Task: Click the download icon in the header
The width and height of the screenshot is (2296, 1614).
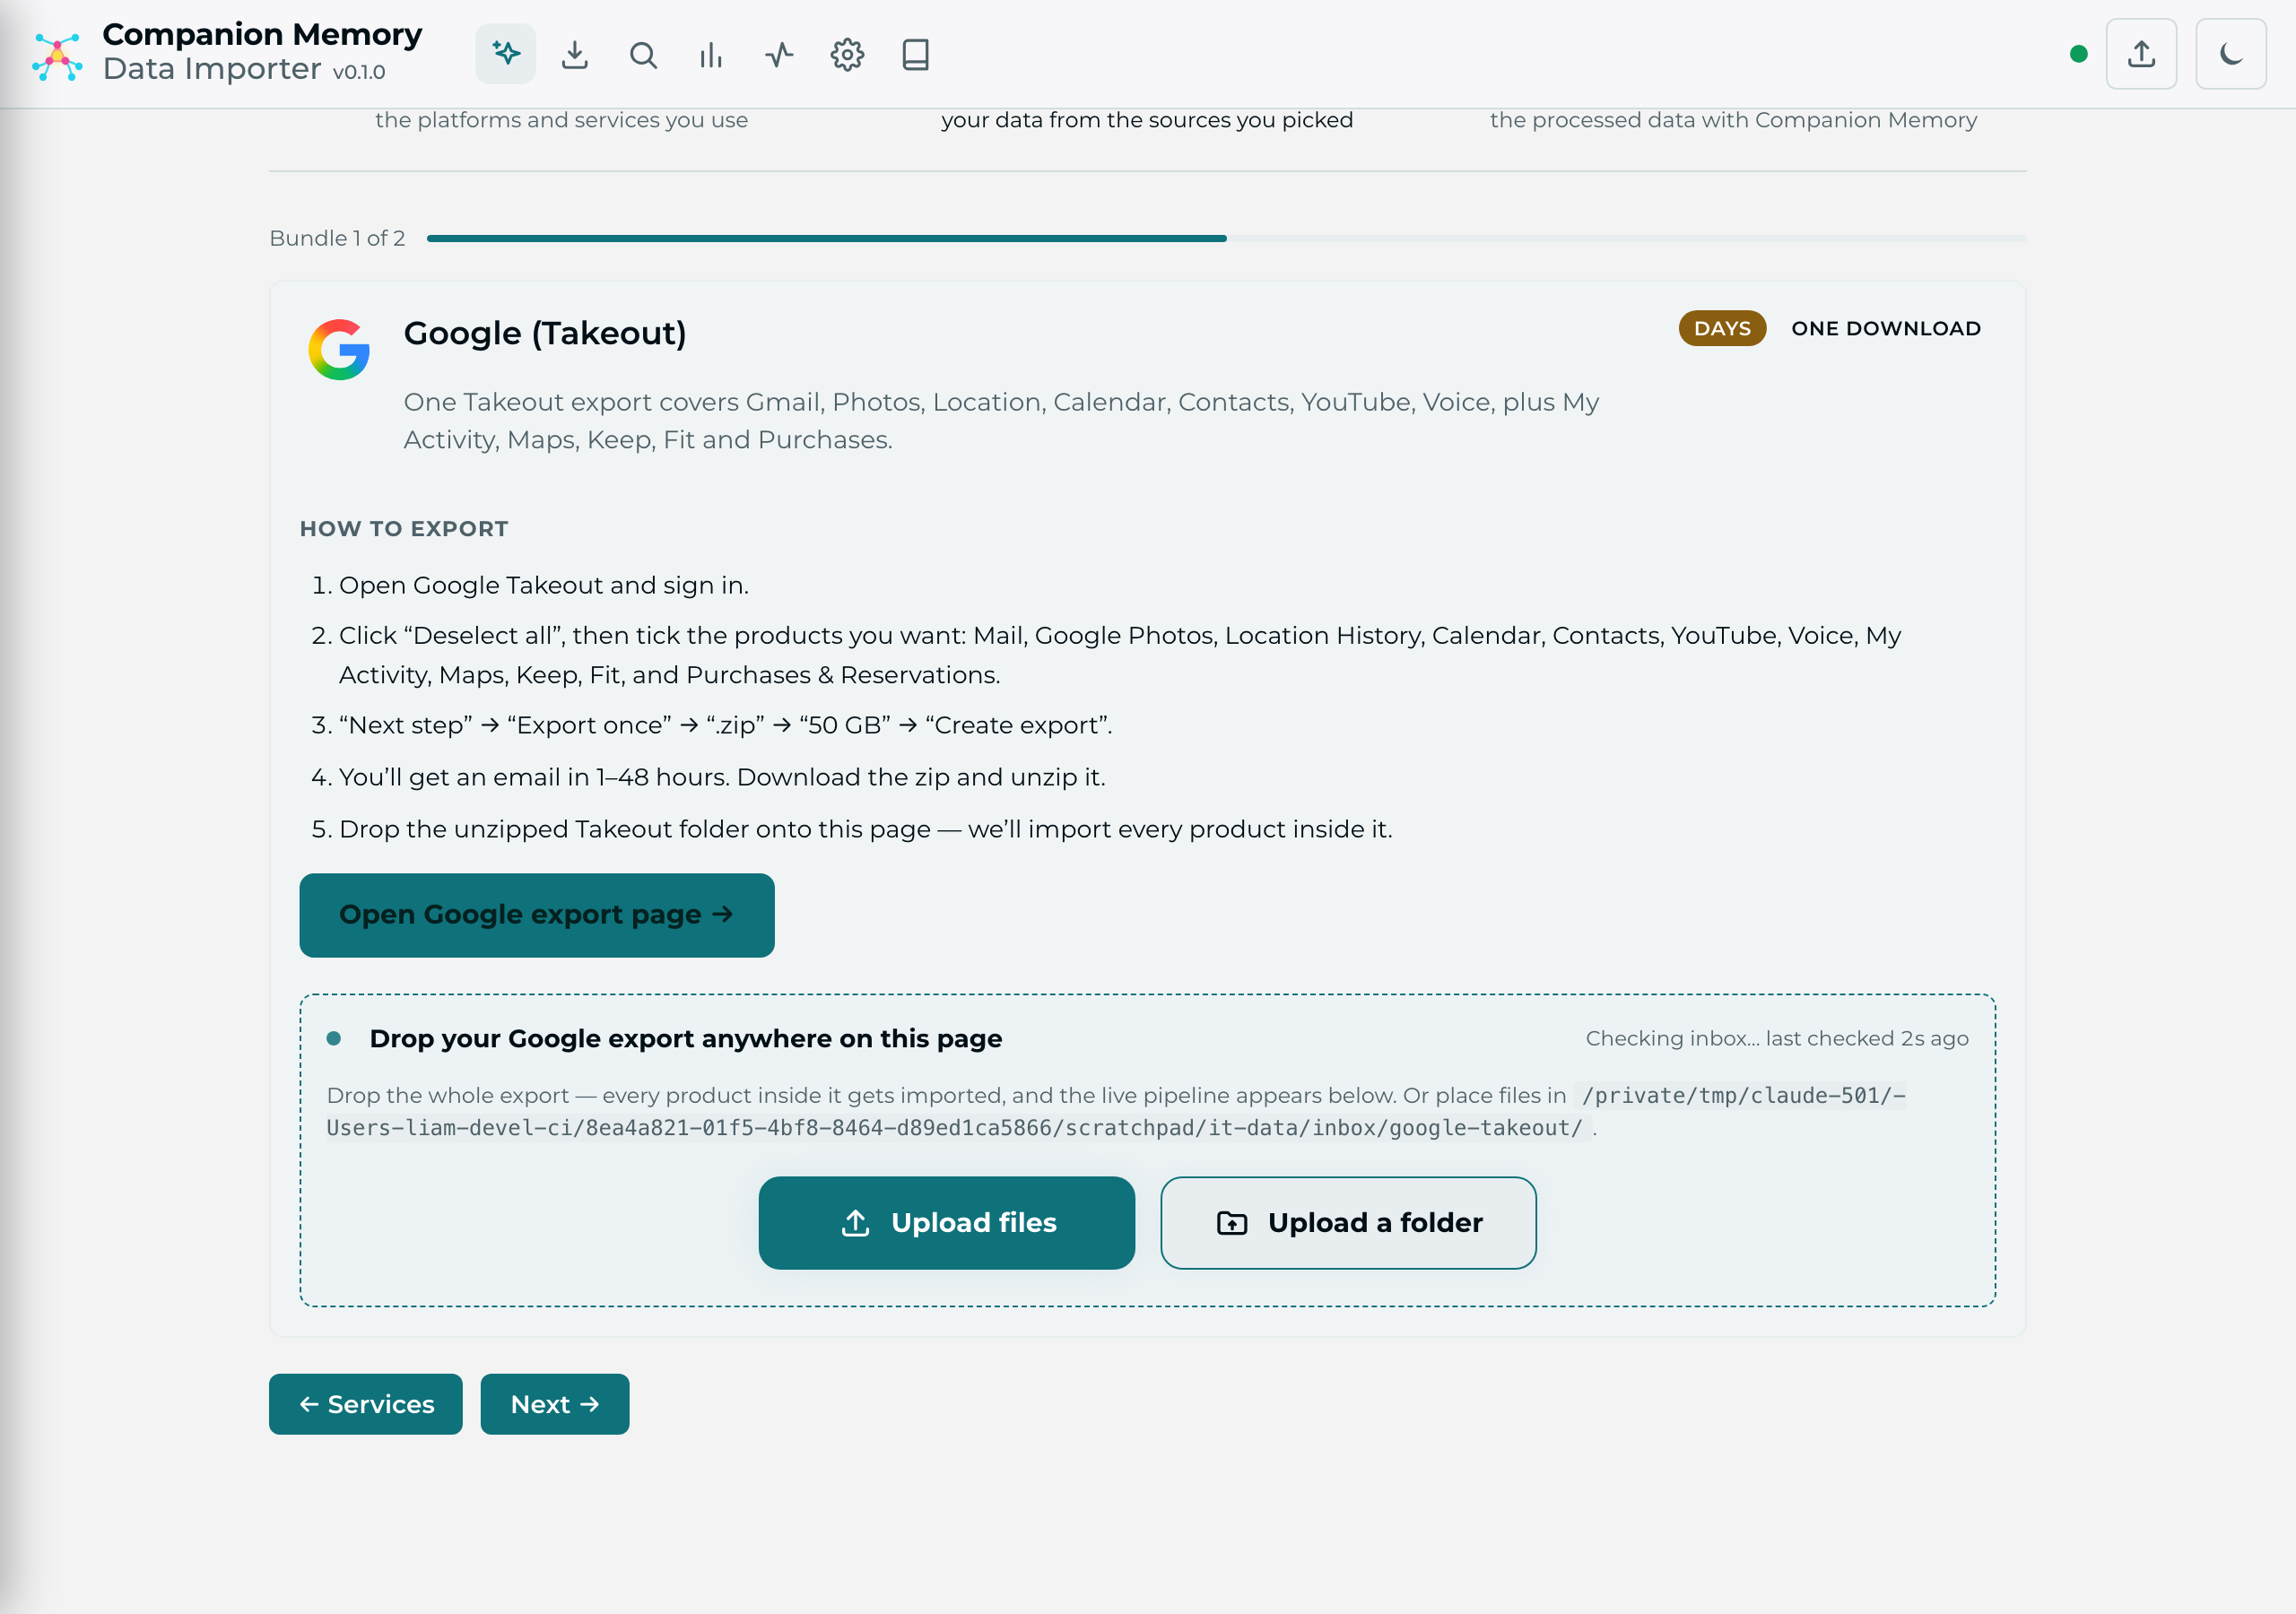Action: 575,54
